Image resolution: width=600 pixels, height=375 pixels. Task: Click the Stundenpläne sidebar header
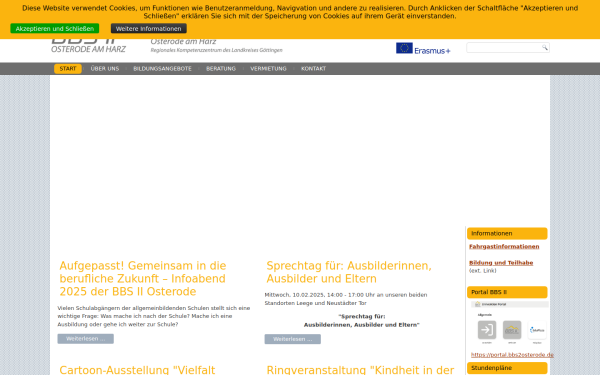pyautogui.click(x=507, y=368)
